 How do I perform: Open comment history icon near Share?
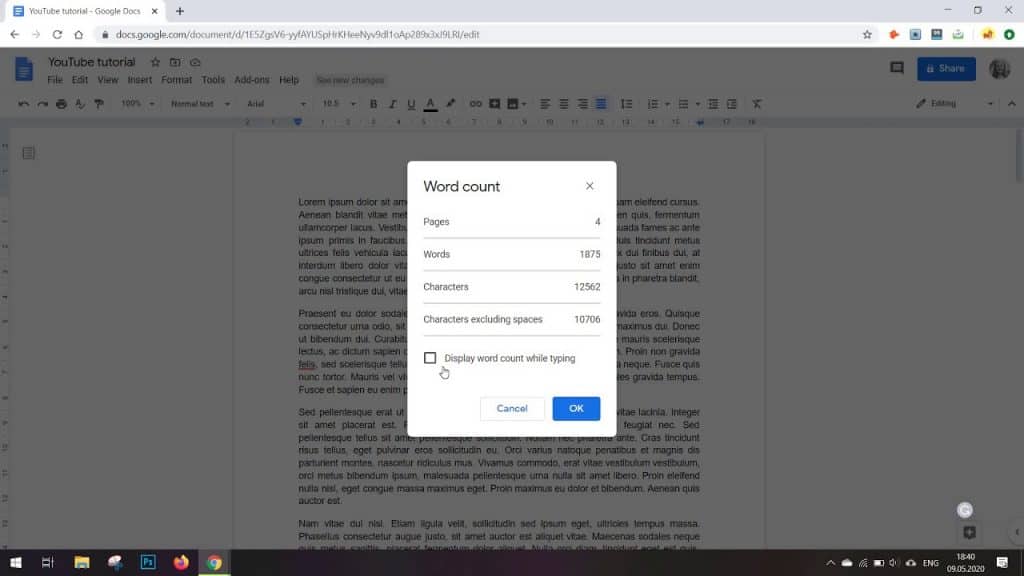pos(896,68)
